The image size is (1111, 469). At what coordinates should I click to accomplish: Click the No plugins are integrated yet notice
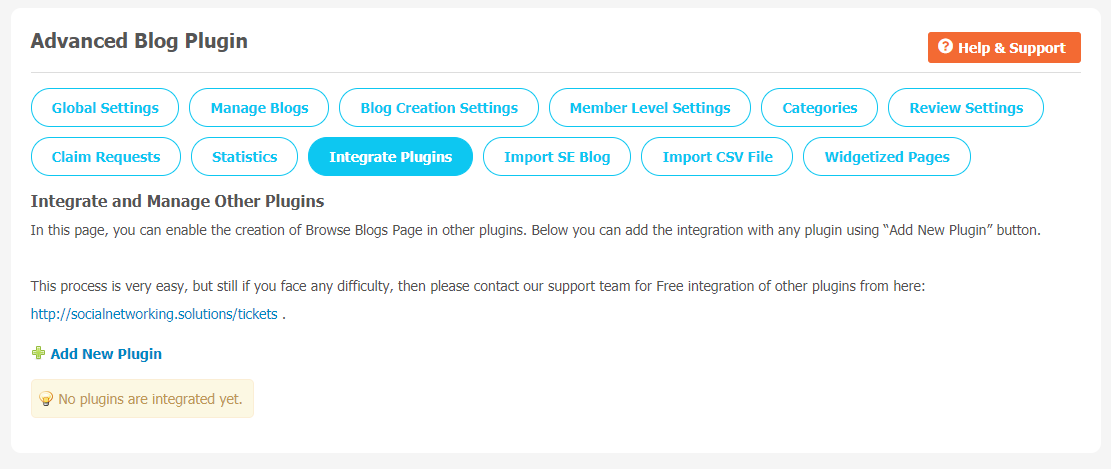[x=142, y=399]
